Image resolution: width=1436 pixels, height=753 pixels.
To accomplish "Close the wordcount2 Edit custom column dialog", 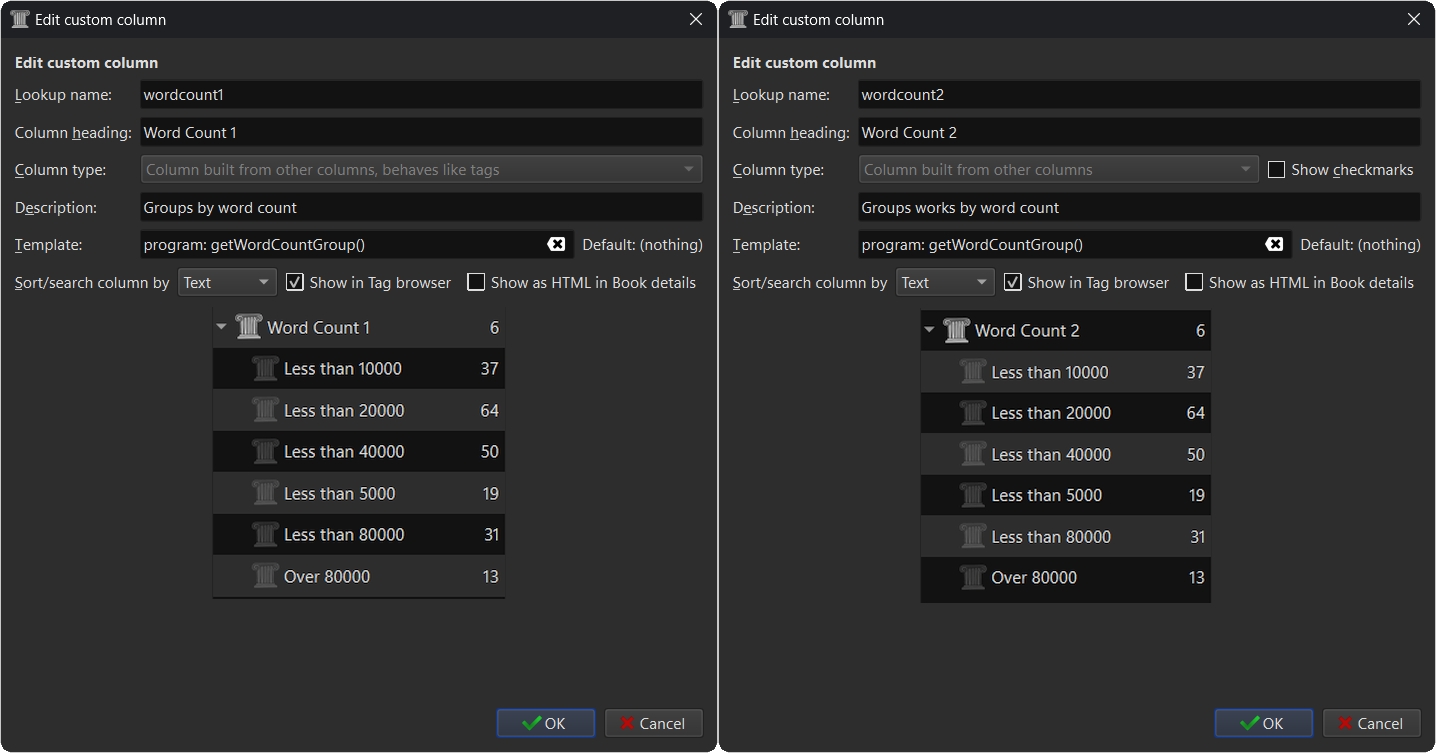I will (1414, 19).
